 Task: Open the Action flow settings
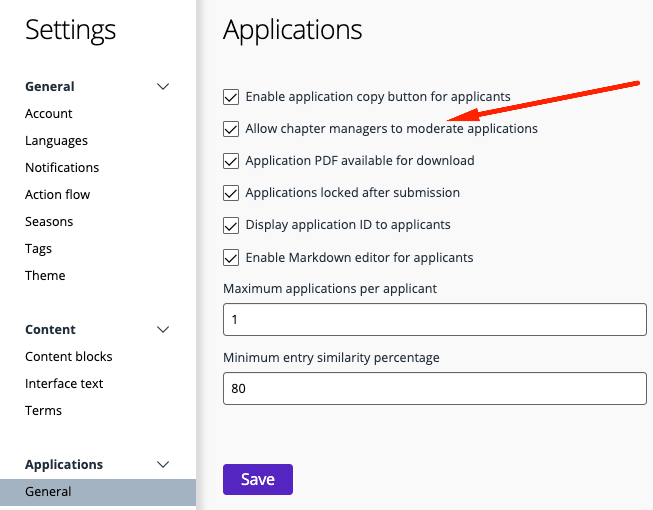(57, 195)
